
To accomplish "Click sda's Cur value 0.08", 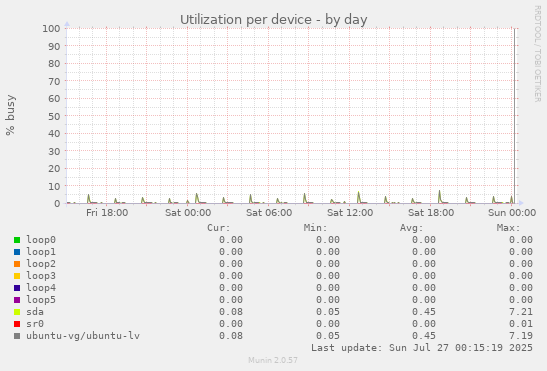I will tap(231, 312).
